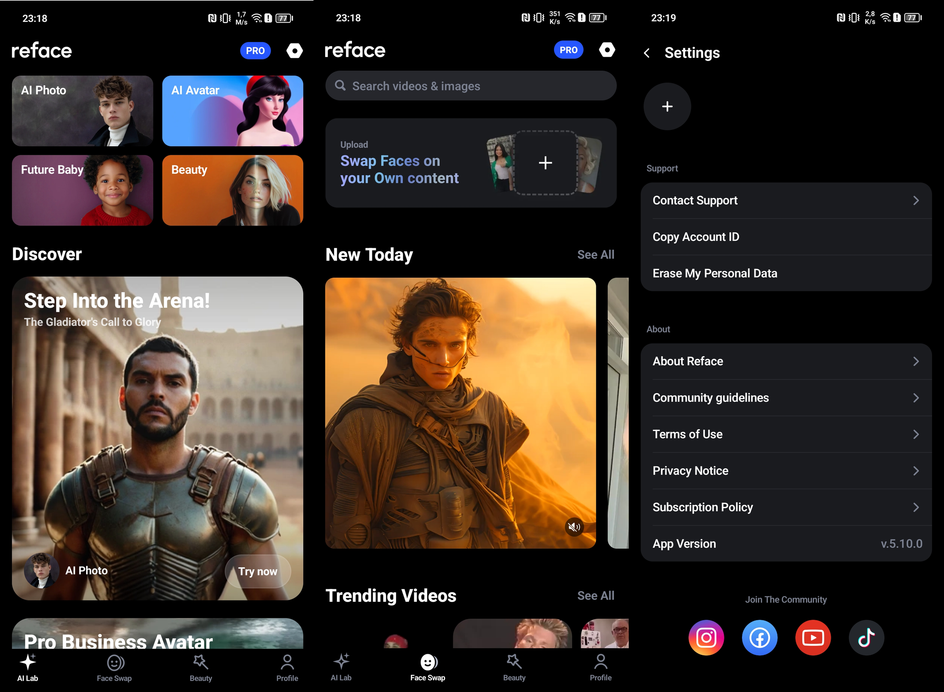944x692 pixels.
Task: Tap AI Photo avatar on gladiator banner
Action: [42, 570]
